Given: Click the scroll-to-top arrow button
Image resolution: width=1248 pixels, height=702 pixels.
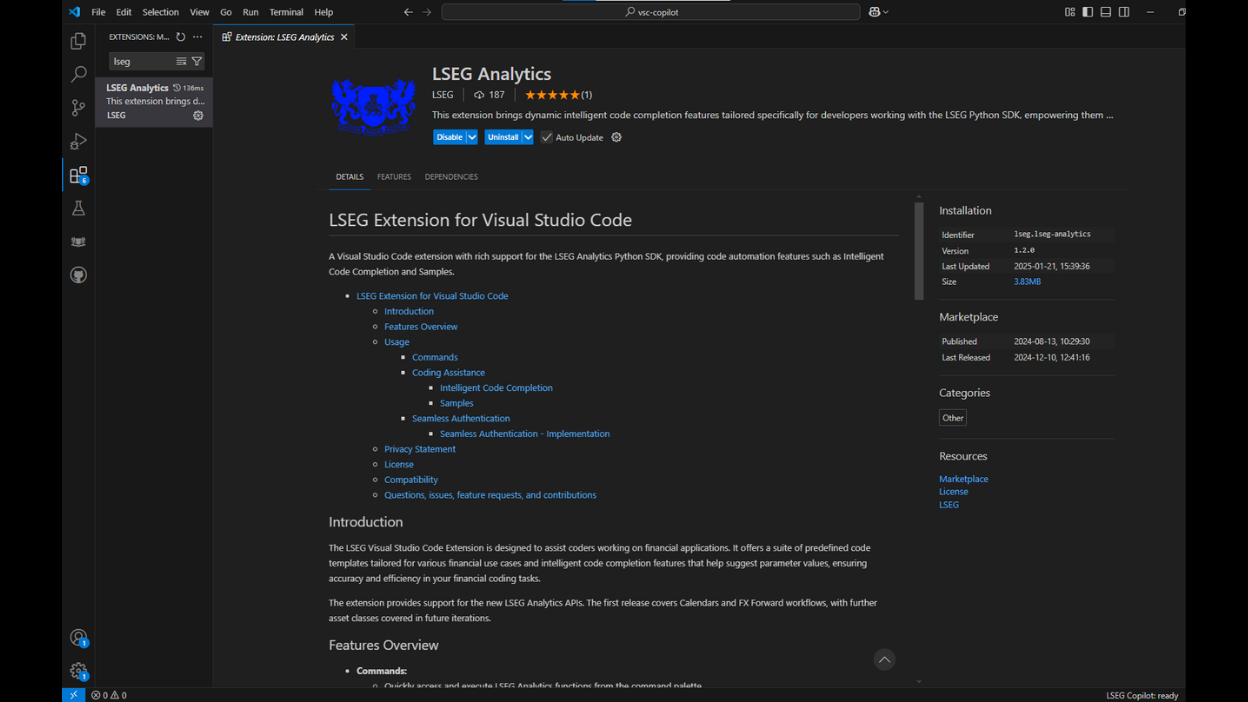Looking at the screenshot, I should point(884,659).
